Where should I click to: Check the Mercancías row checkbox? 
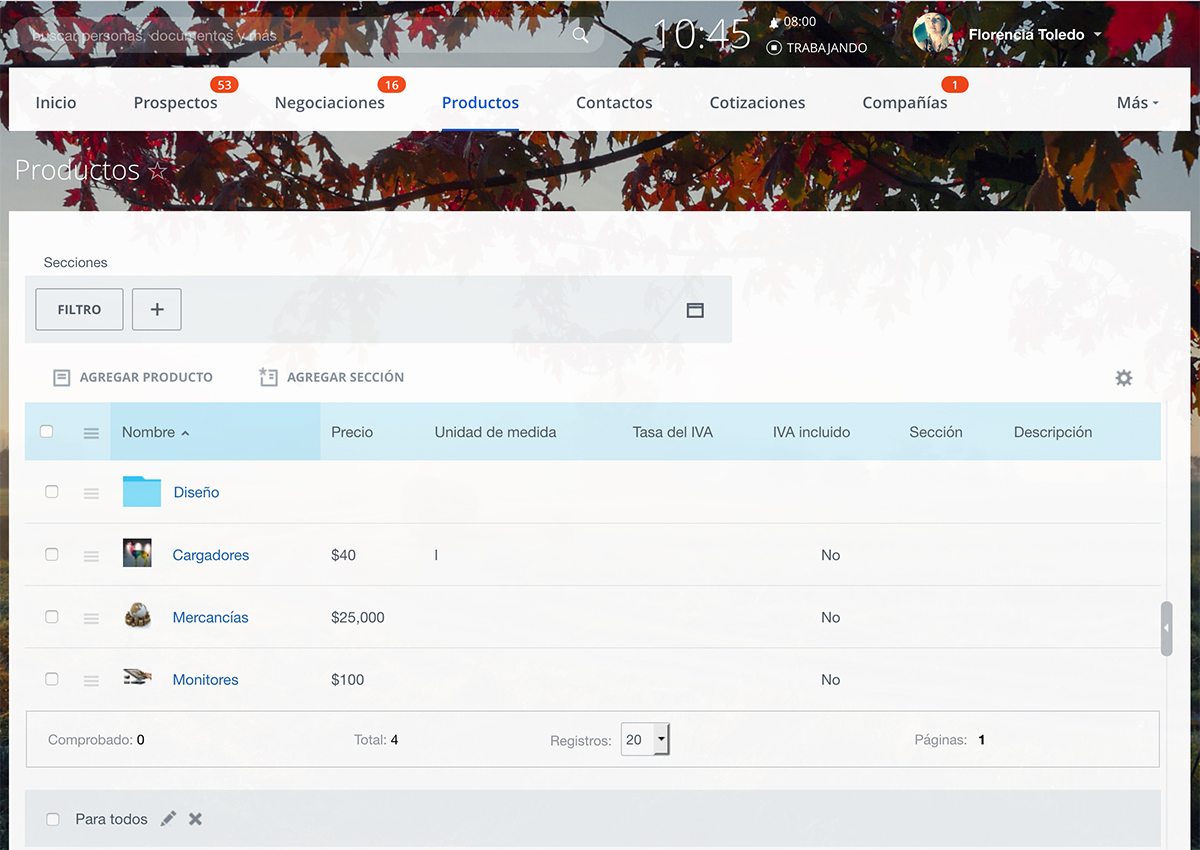point(52,617)
